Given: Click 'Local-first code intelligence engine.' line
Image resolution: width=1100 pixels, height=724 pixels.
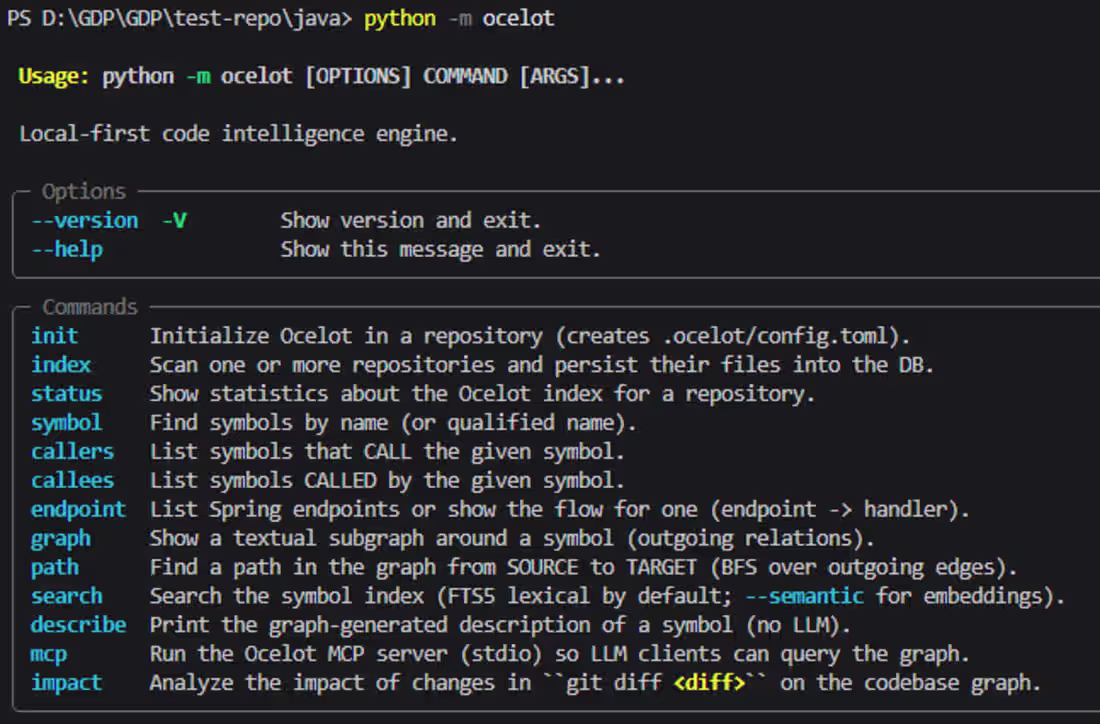Looking at the screenshot, I should [239, 133].
